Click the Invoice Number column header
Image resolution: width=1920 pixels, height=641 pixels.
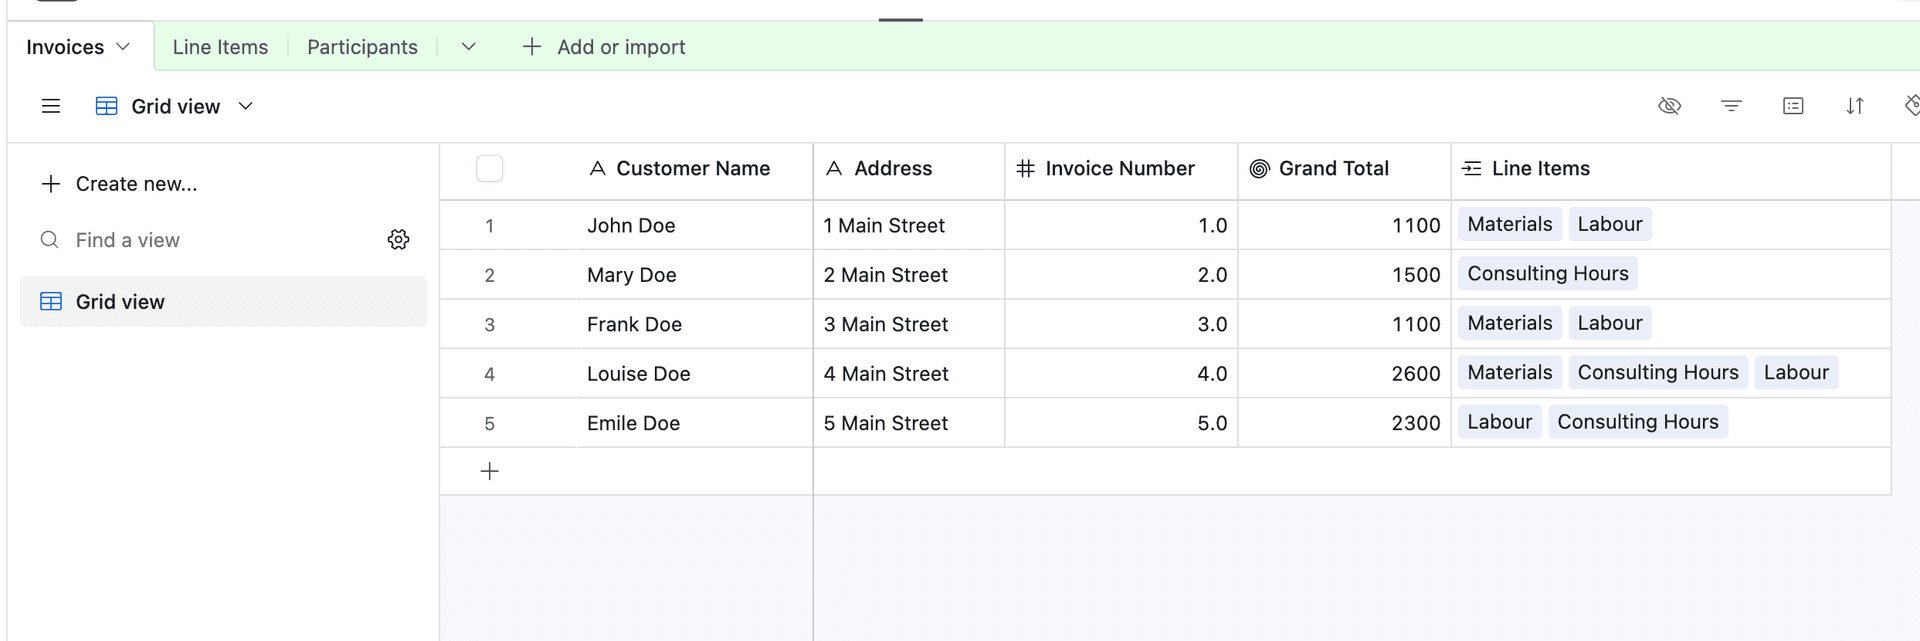tap(1121, 169)
